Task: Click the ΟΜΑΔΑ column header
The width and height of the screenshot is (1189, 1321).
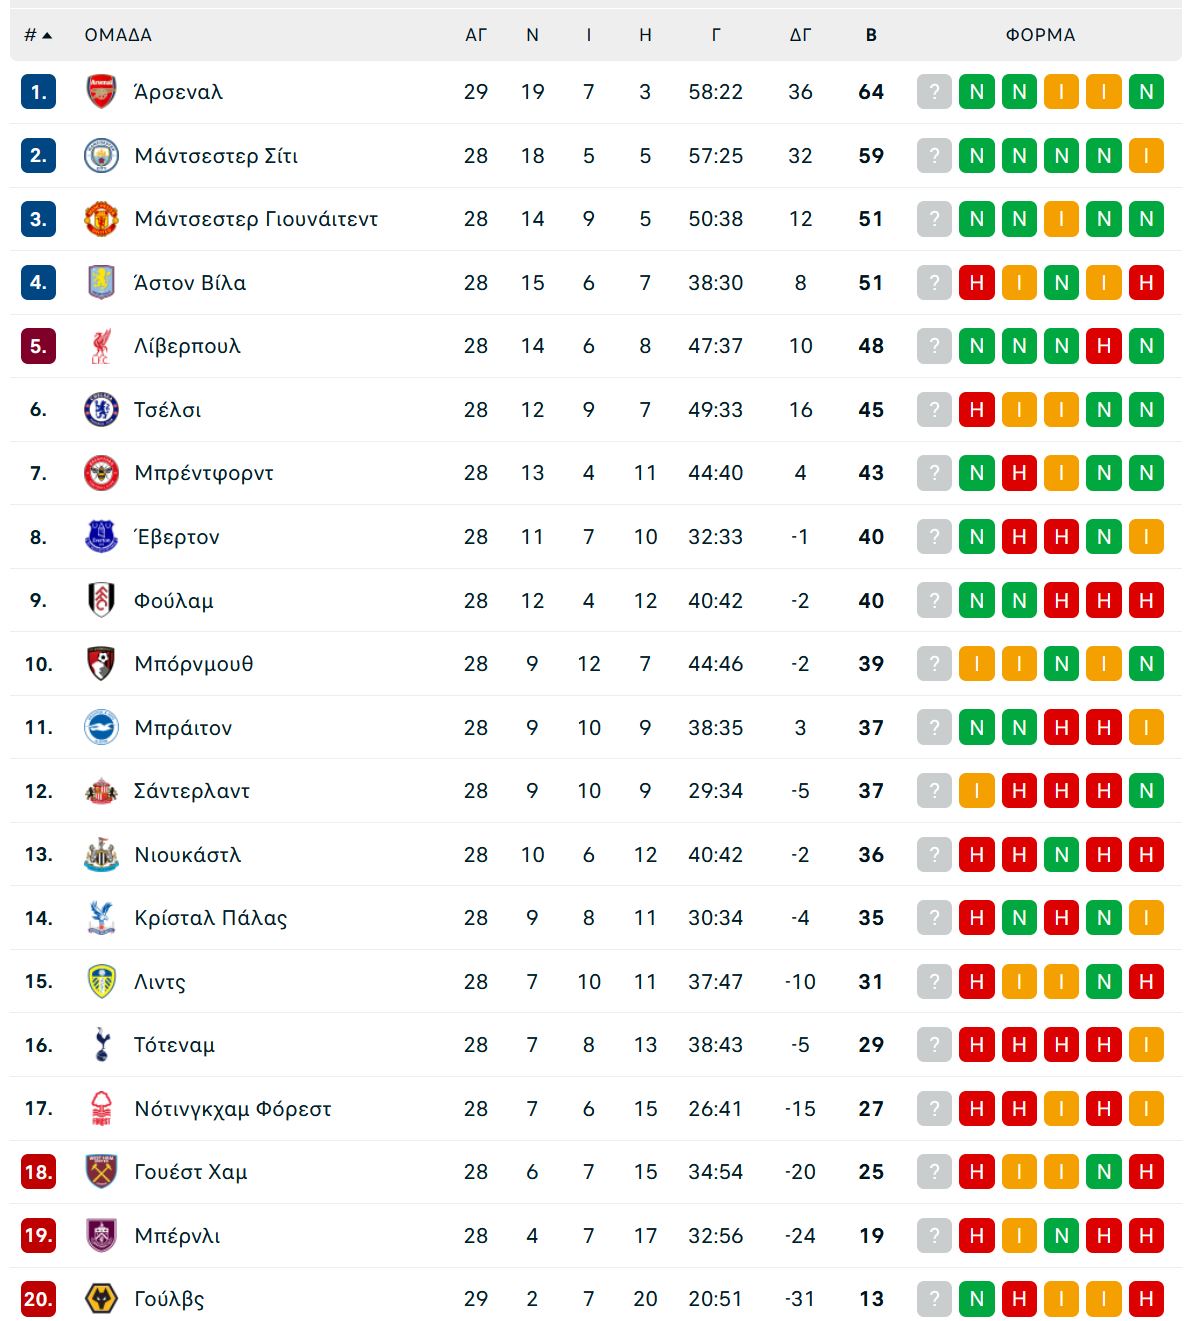Action: (x=118, y=35)
